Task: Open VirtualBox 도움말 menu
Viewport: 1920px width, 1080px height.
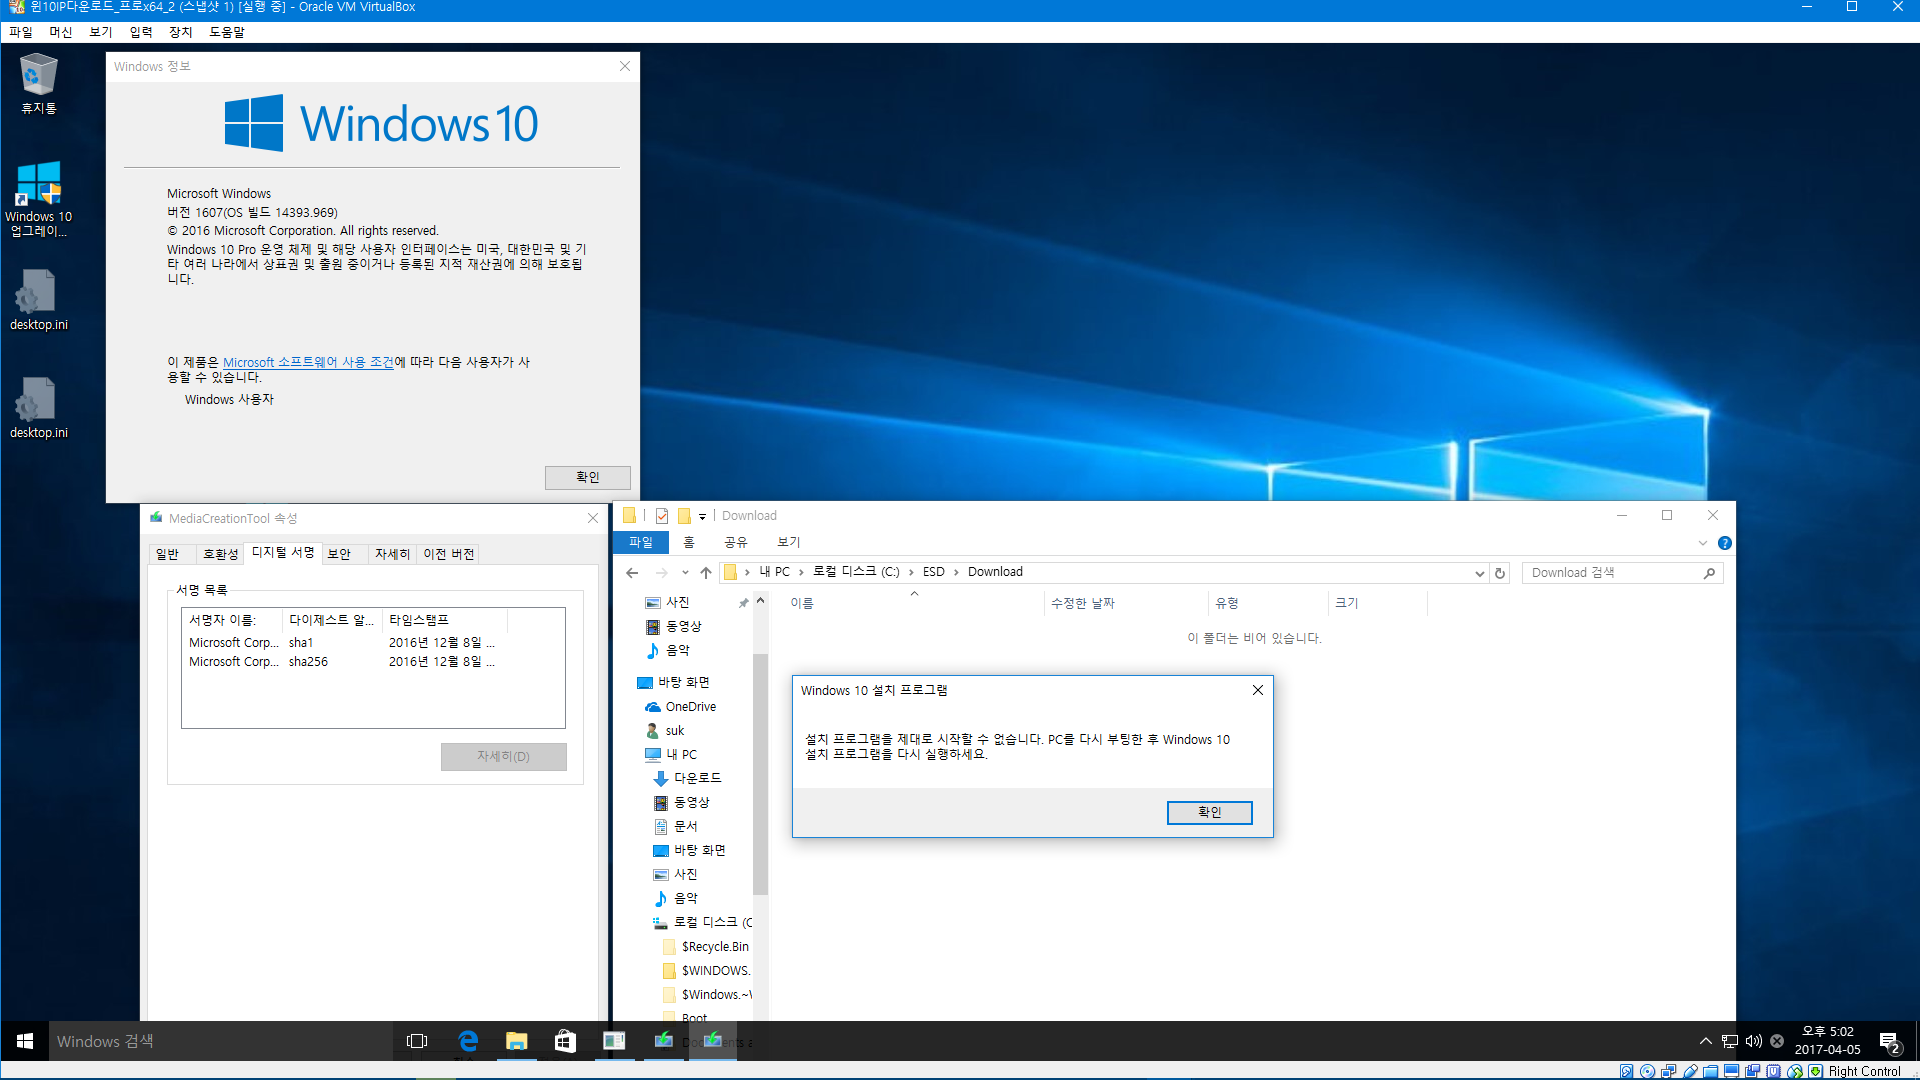Action: click(x=227, y=32)
